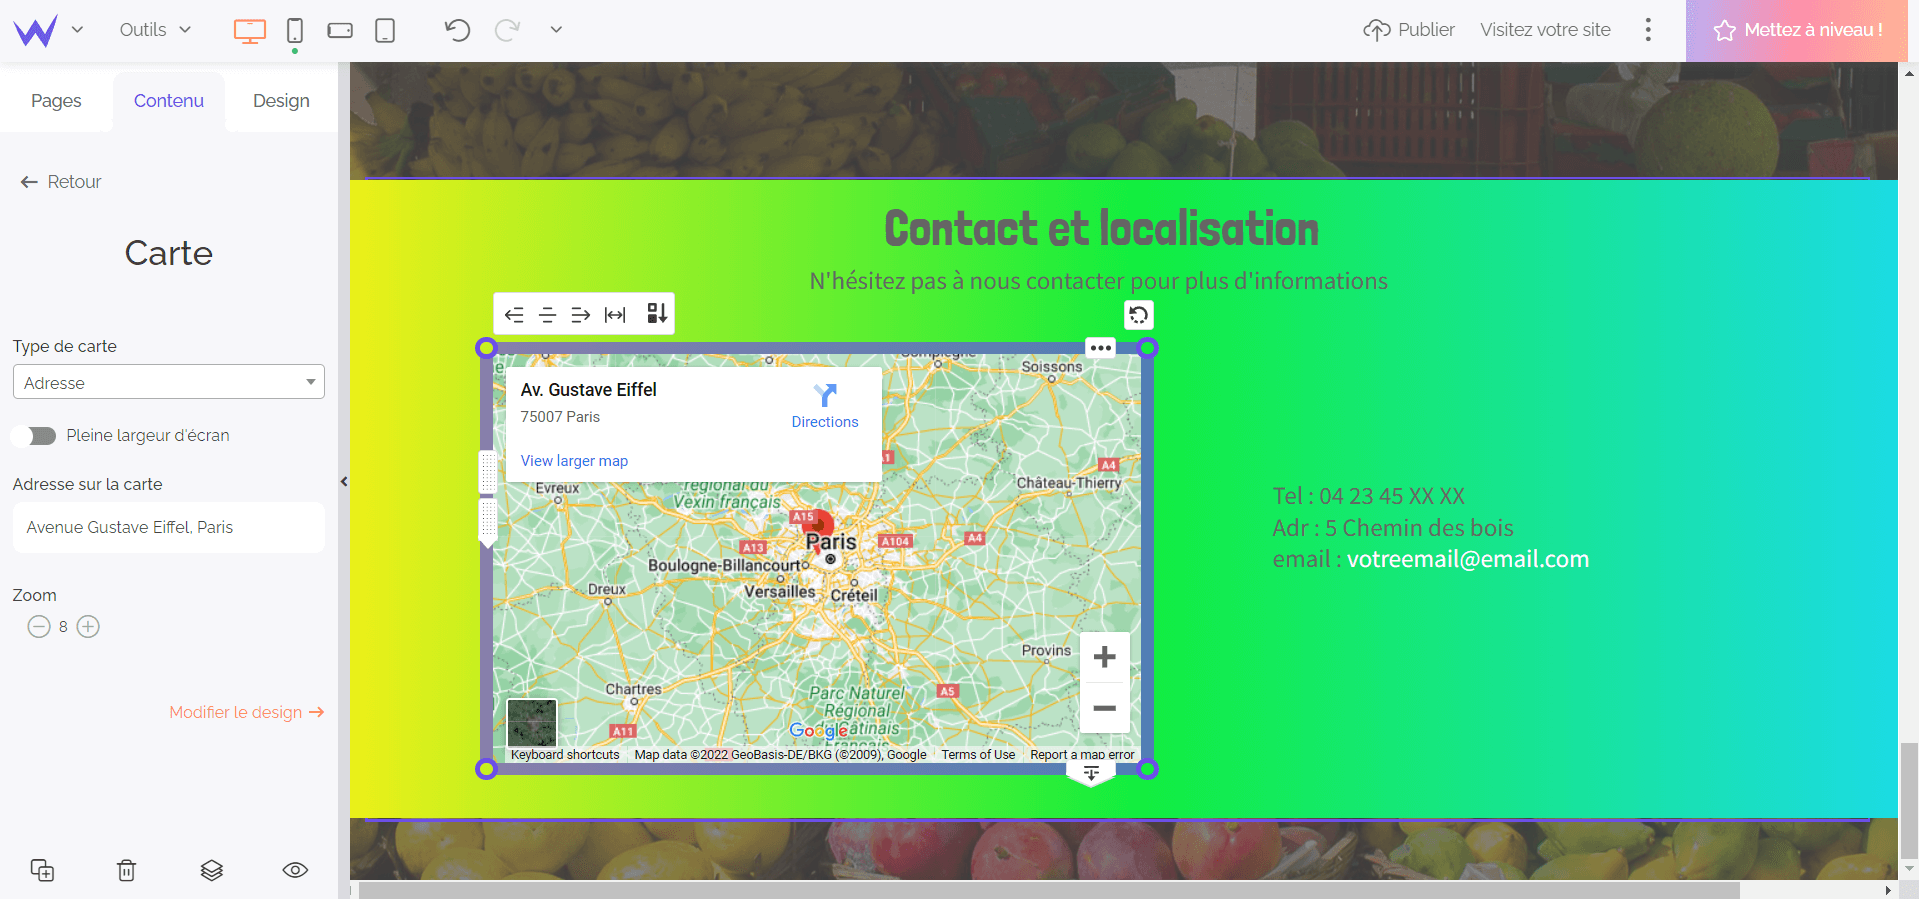Screen dimensions: 1919x899
Task: Click the votreemail@email.com link
Action: [x=1467, y=559]
